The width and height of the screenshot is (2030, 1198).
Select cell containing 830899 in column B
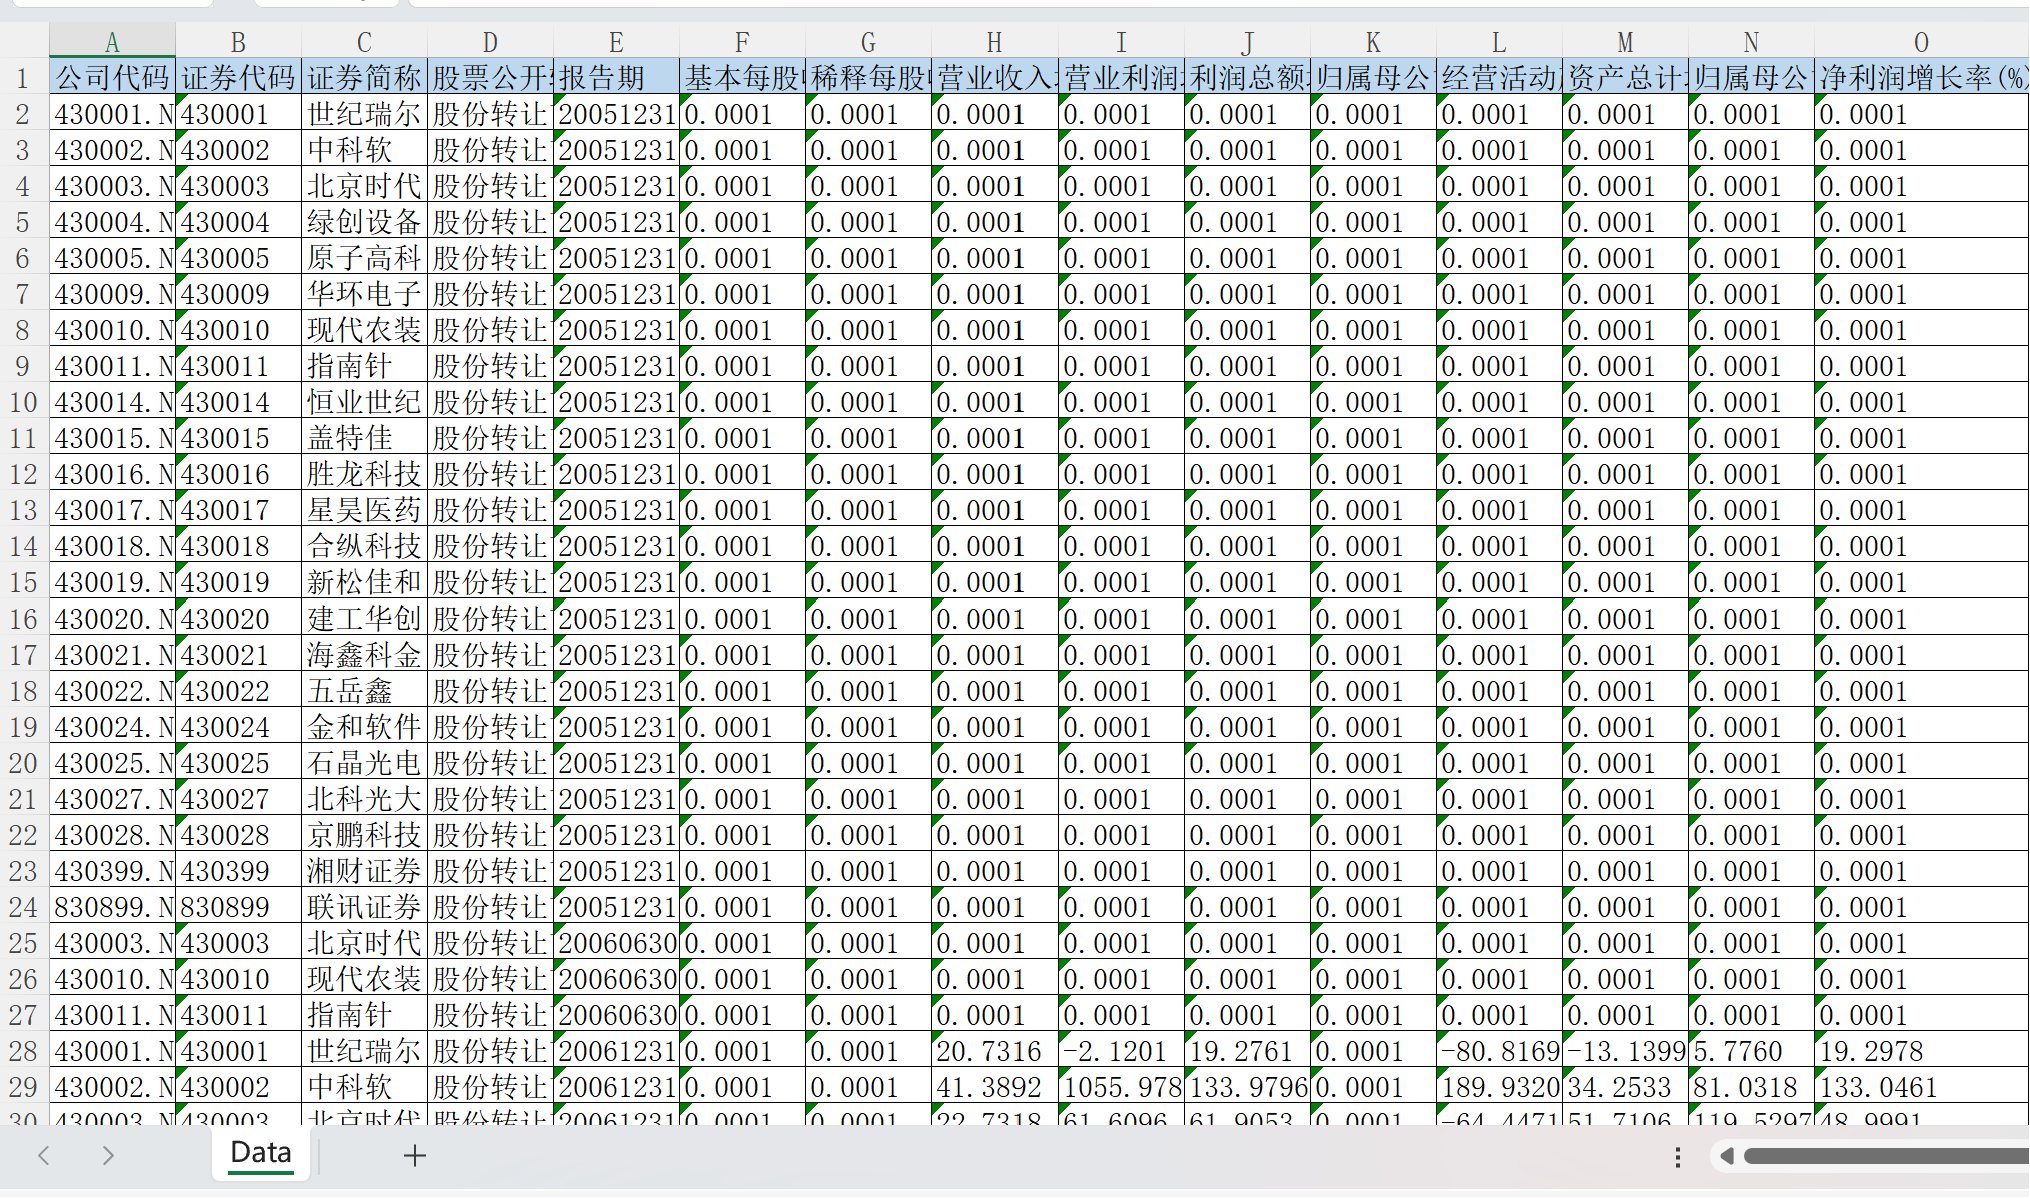click(238, 907)
